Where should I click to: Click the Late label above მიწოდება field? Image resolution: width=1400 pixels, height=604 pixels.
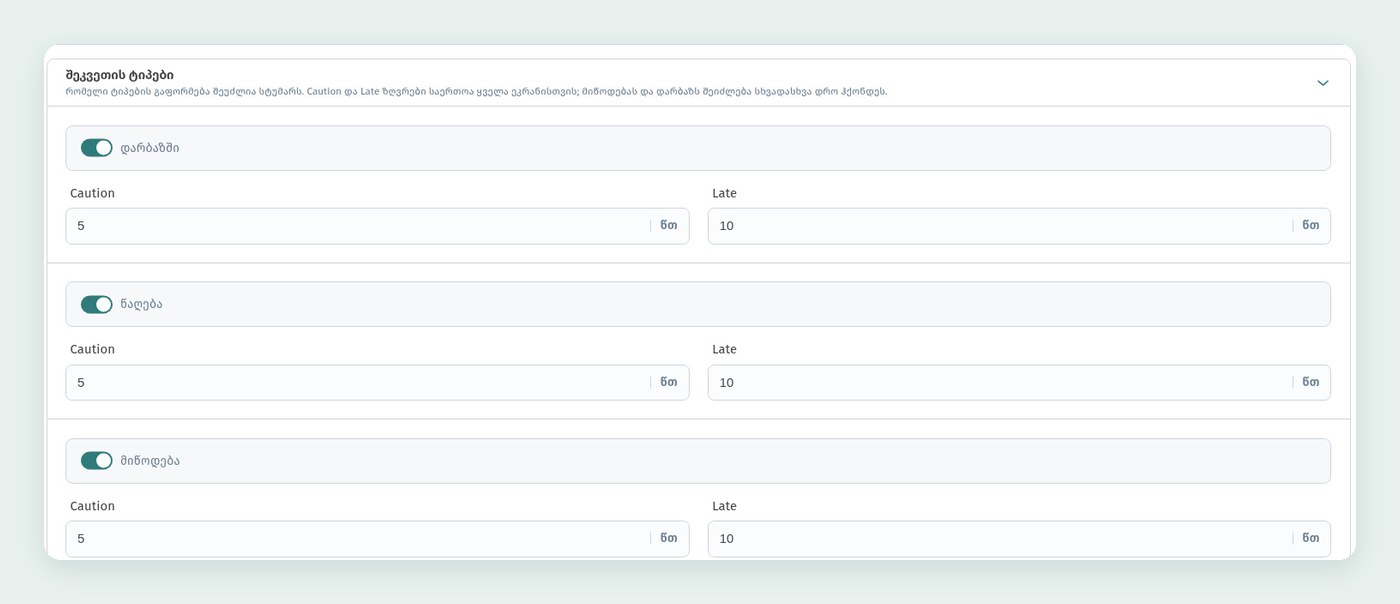point(724,506)
